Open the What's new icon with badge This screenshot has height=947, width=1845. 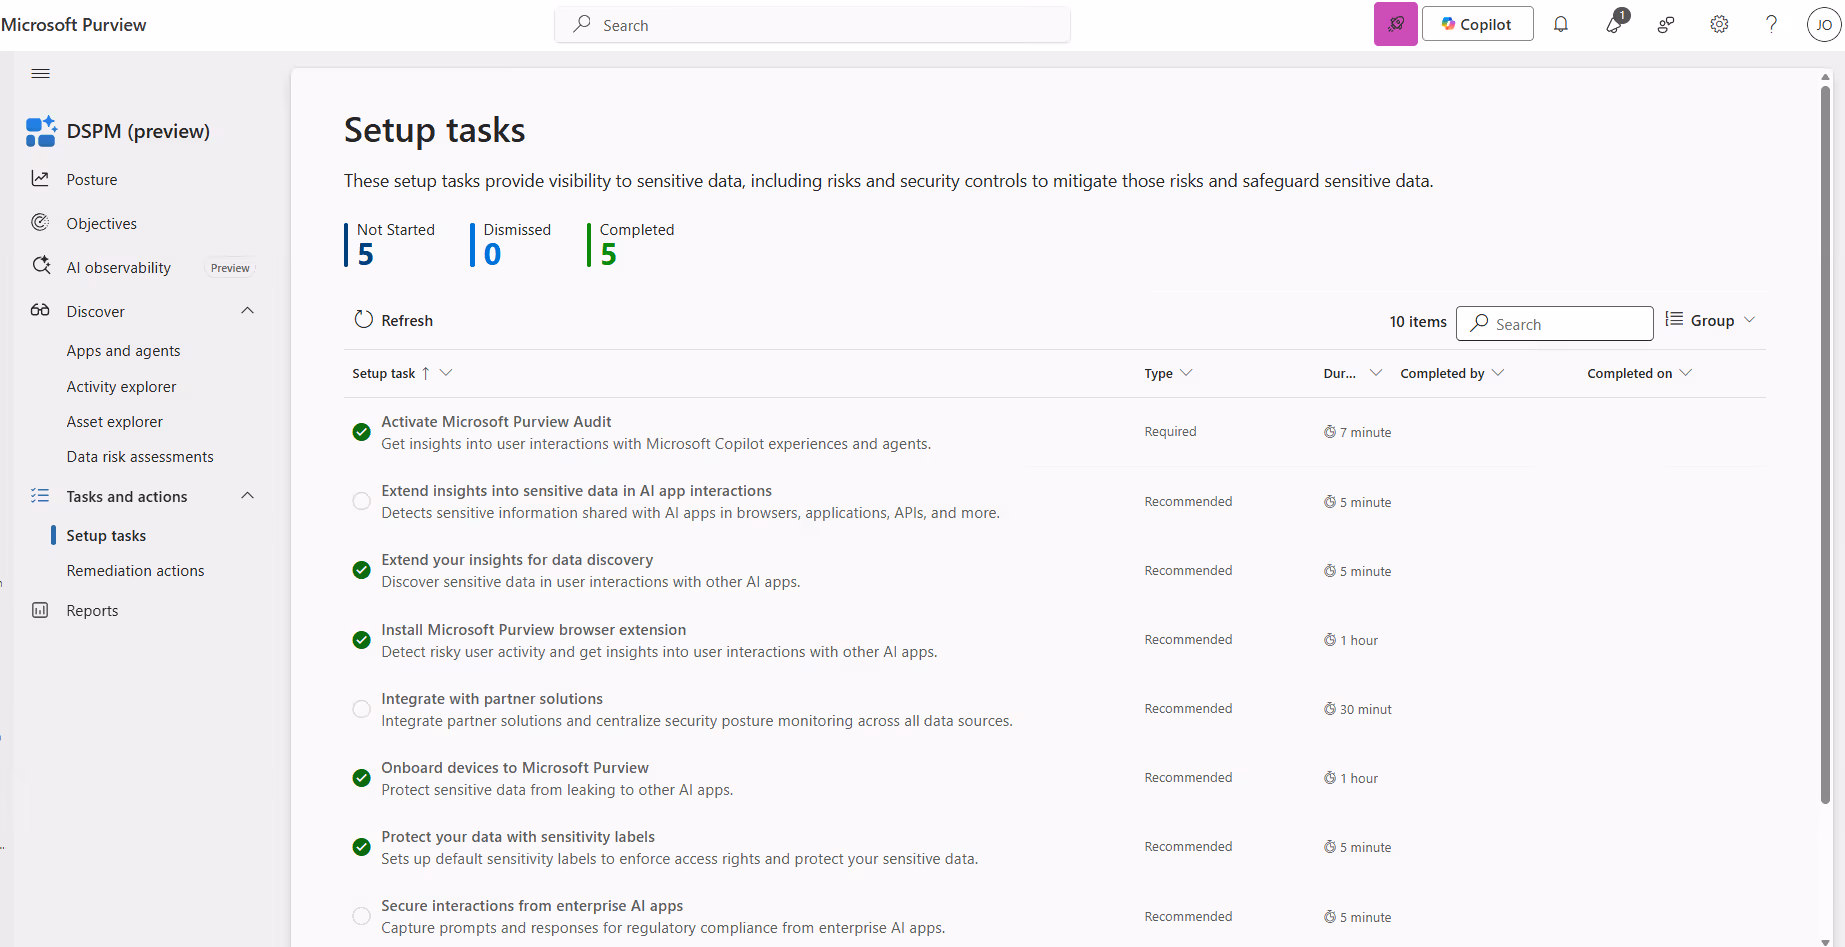(x=1615, y=22)
